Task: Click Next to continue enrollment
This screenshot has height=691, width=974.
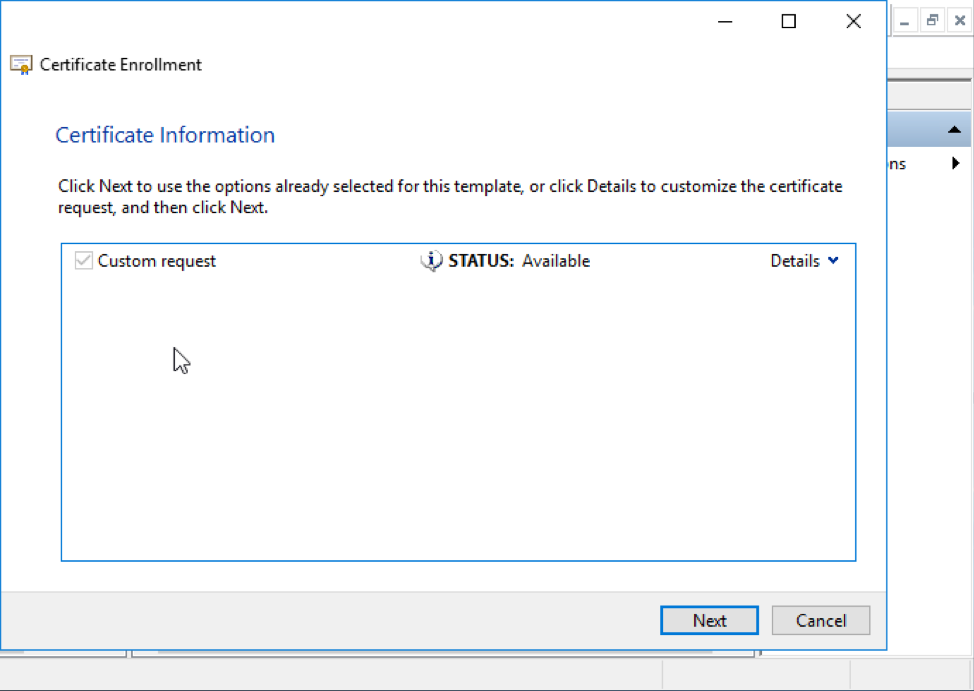Action: click(x=709, y=620)
